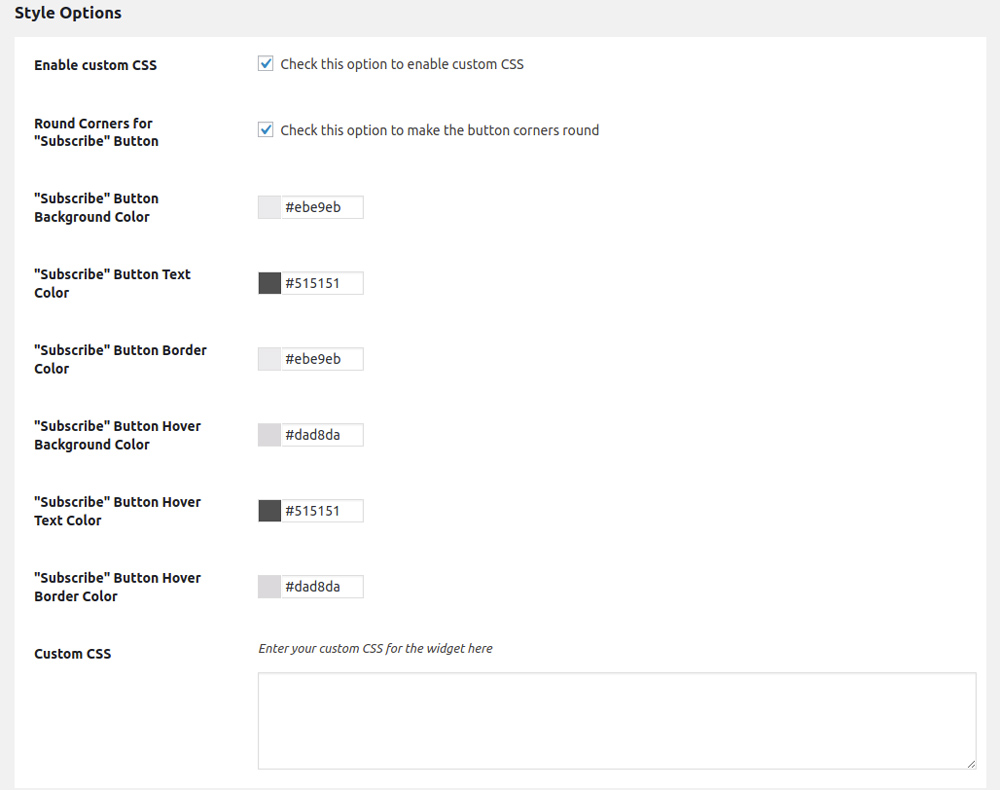This screenshot has width=1000, height=790.
Task: Click the Button Border Color hex field
Action: [321, 359]
